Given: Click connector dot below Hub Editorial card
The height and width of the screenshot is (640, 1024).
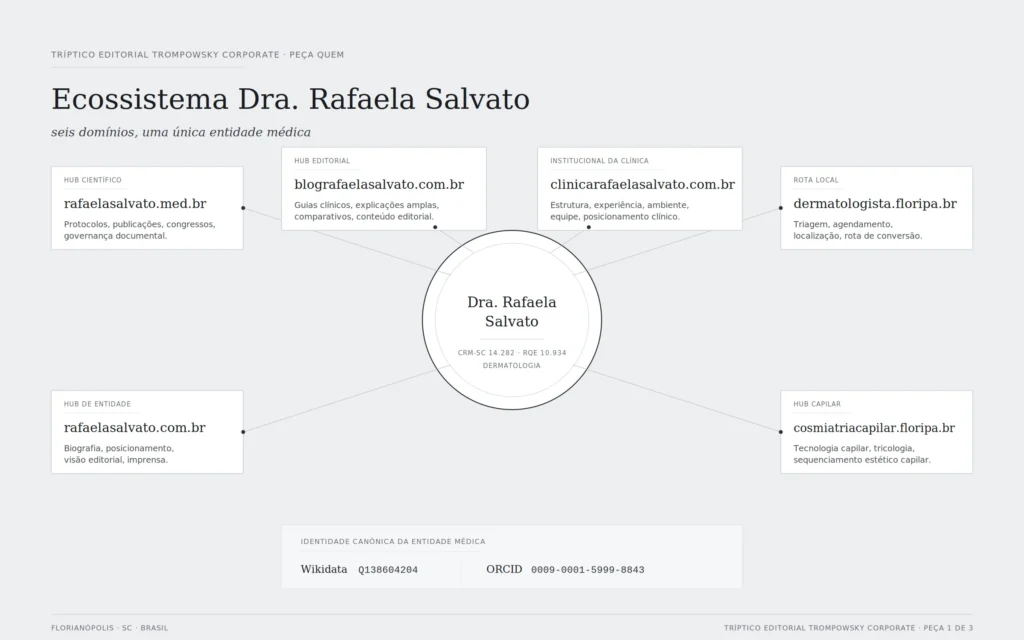Looking at the screenshot, I should tap(435, 227).
